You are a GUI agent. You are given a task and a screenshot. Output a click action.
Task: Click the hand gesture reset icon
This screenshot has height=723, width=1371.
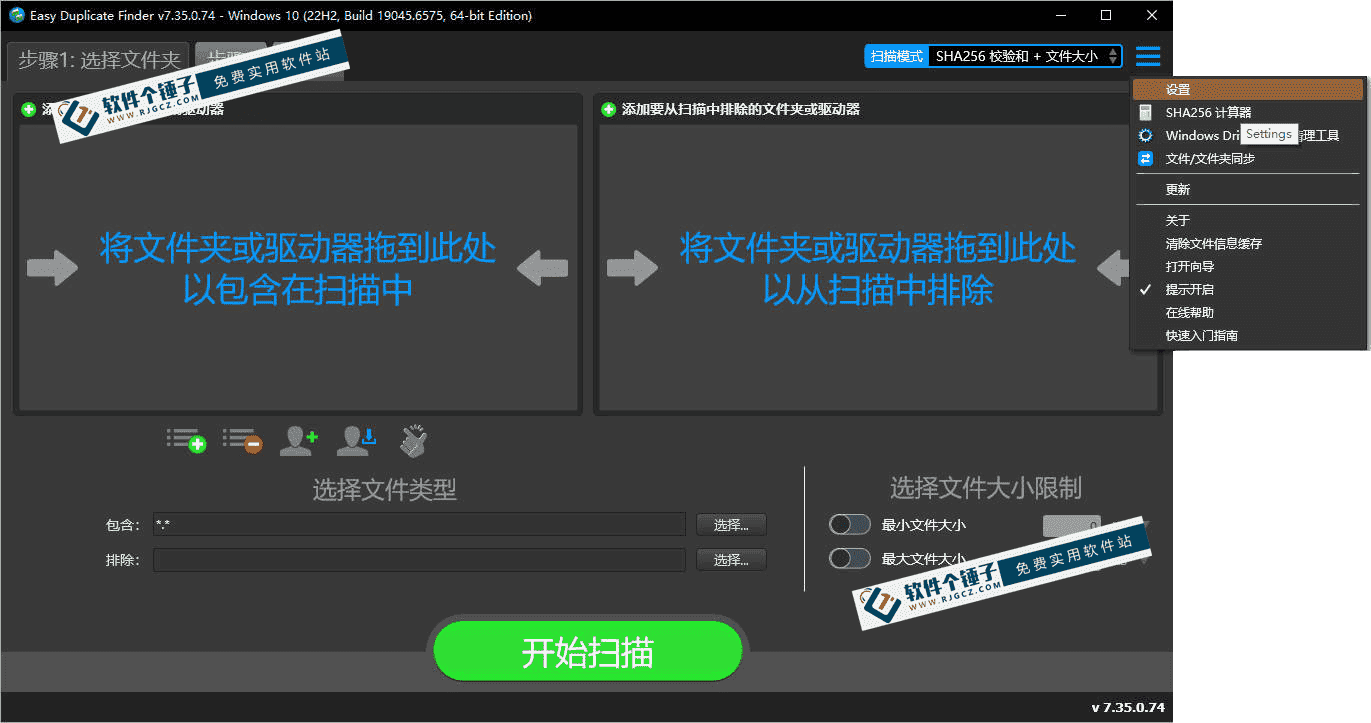point(412,440)
